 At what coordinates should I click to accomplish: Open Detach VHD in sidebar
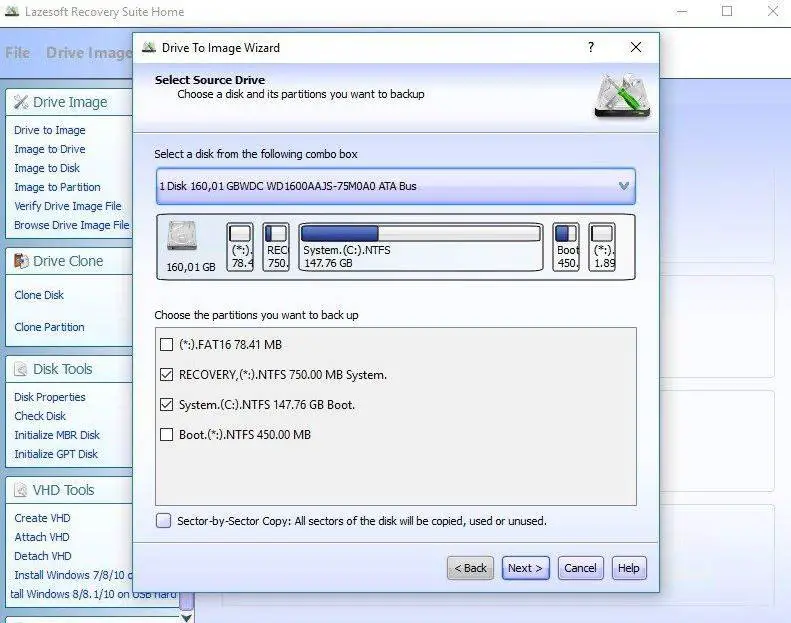coord(43,556)
